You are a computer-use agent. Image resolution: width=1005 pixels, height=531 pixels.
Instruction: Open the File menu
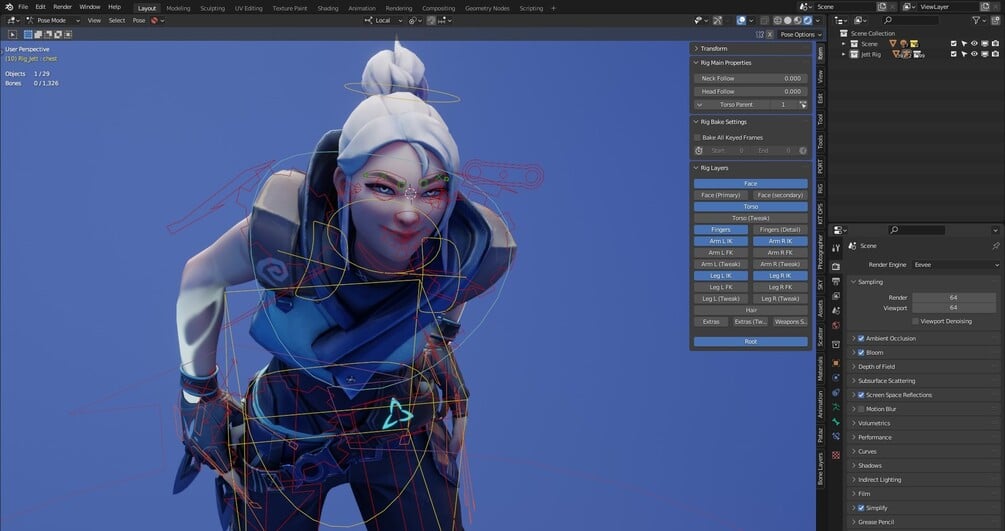click(x=23, y=7)
